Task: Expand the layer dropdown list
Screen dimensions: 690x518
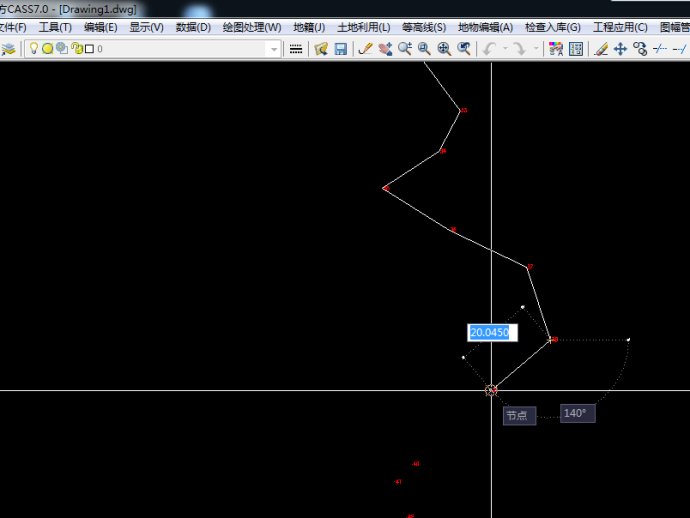Action: [x=274, y=48]
